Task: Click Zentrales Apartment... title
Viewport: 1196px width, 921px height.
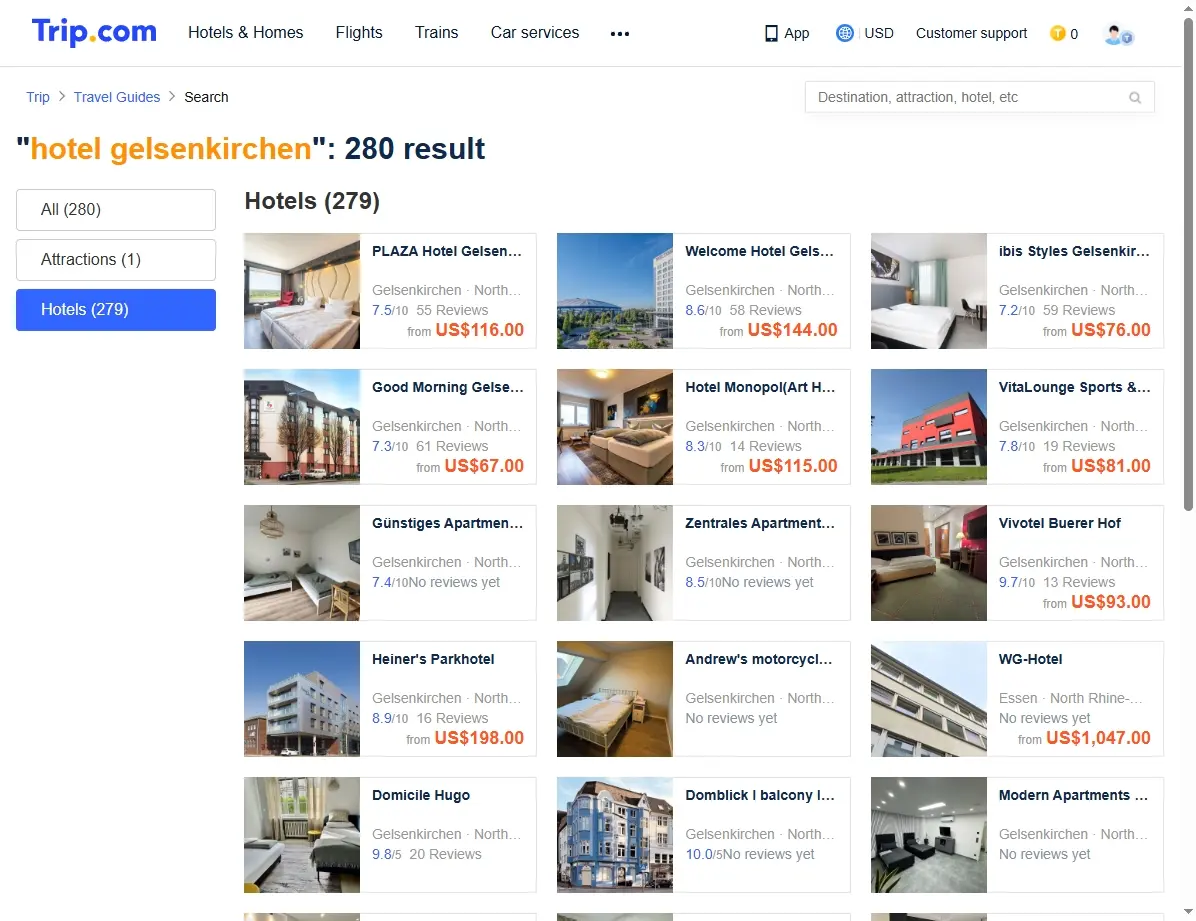Action: coord(760,523)
